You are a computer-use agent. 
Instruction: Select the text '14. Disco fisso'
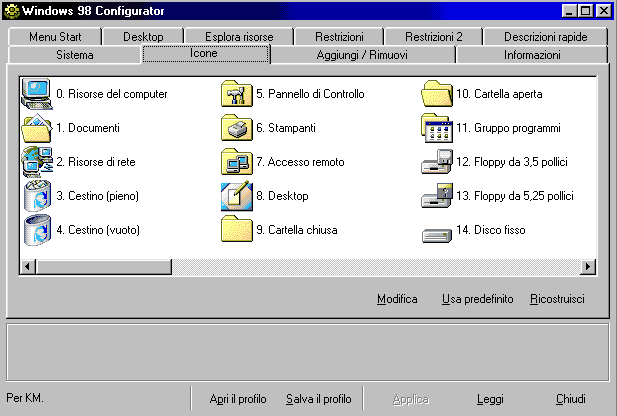point(491,230)
